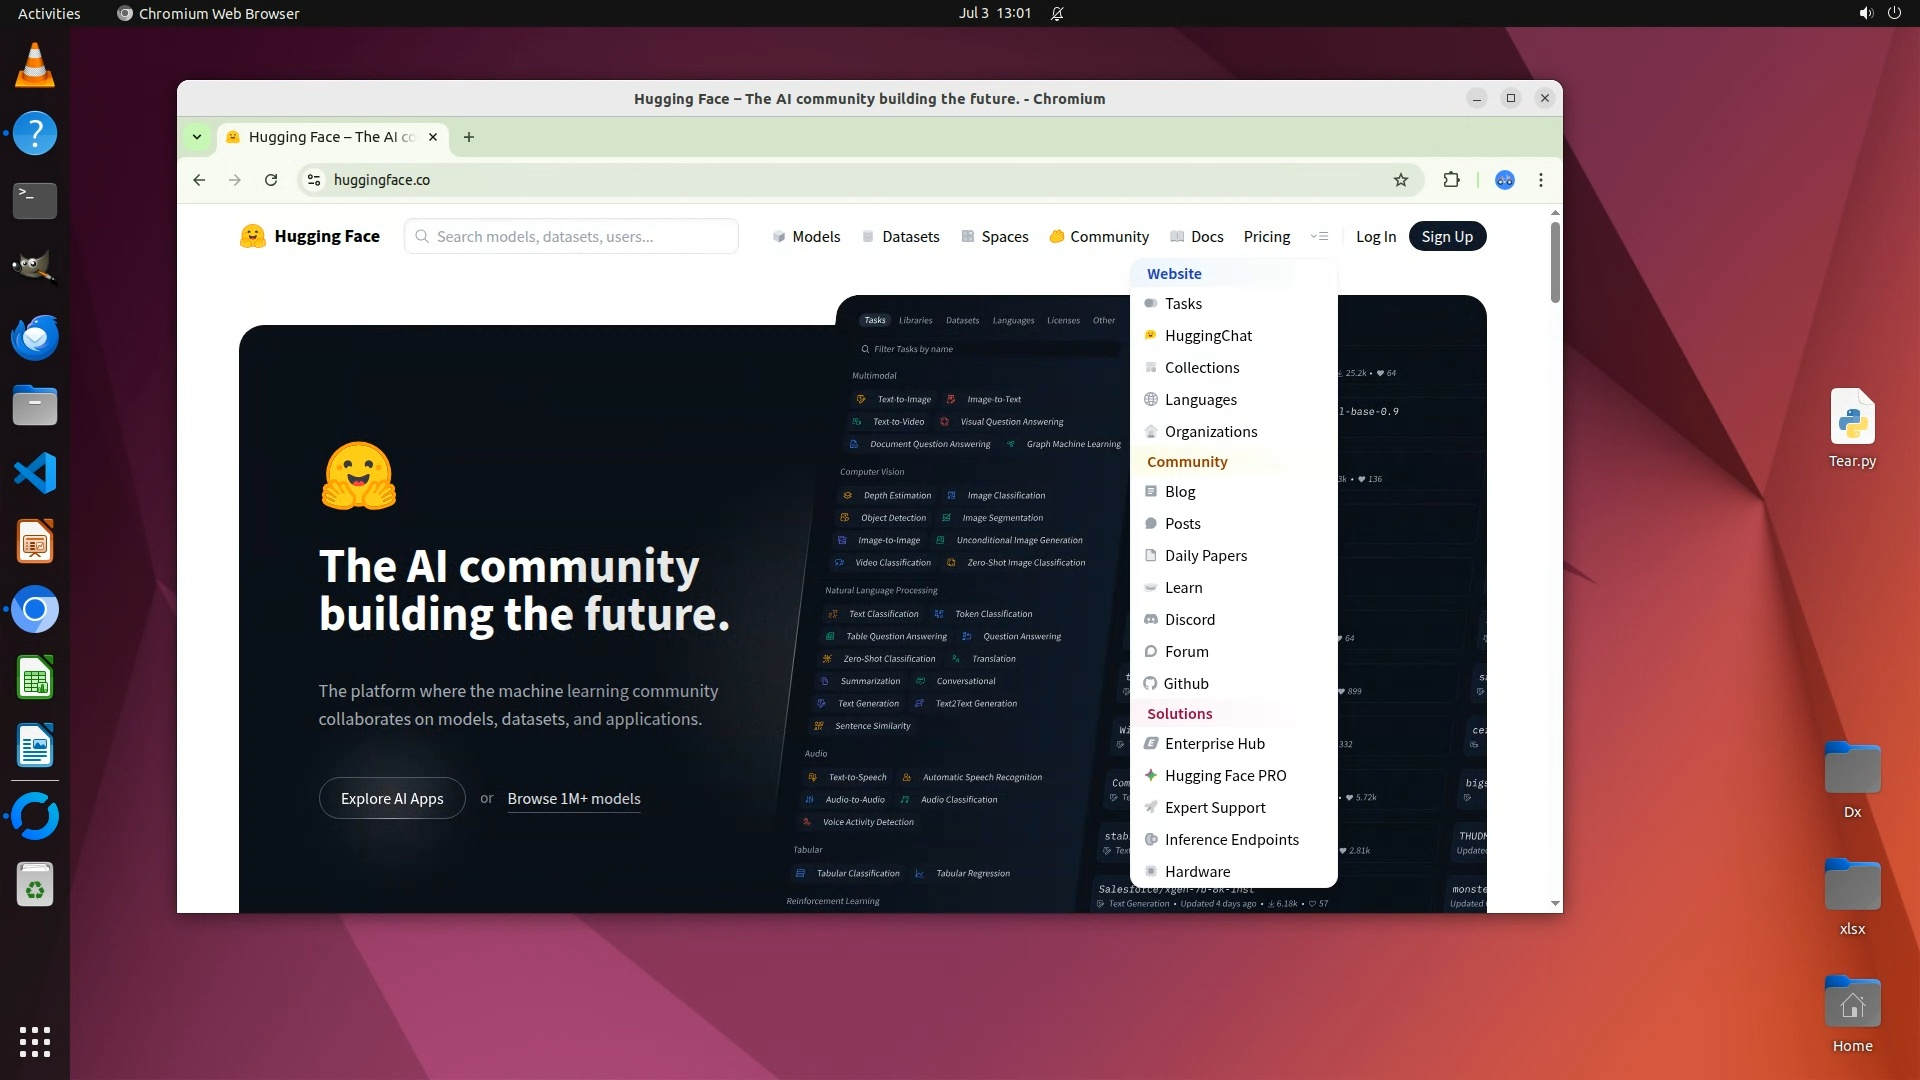
Task: Open new browser tab
Action: 468,137
